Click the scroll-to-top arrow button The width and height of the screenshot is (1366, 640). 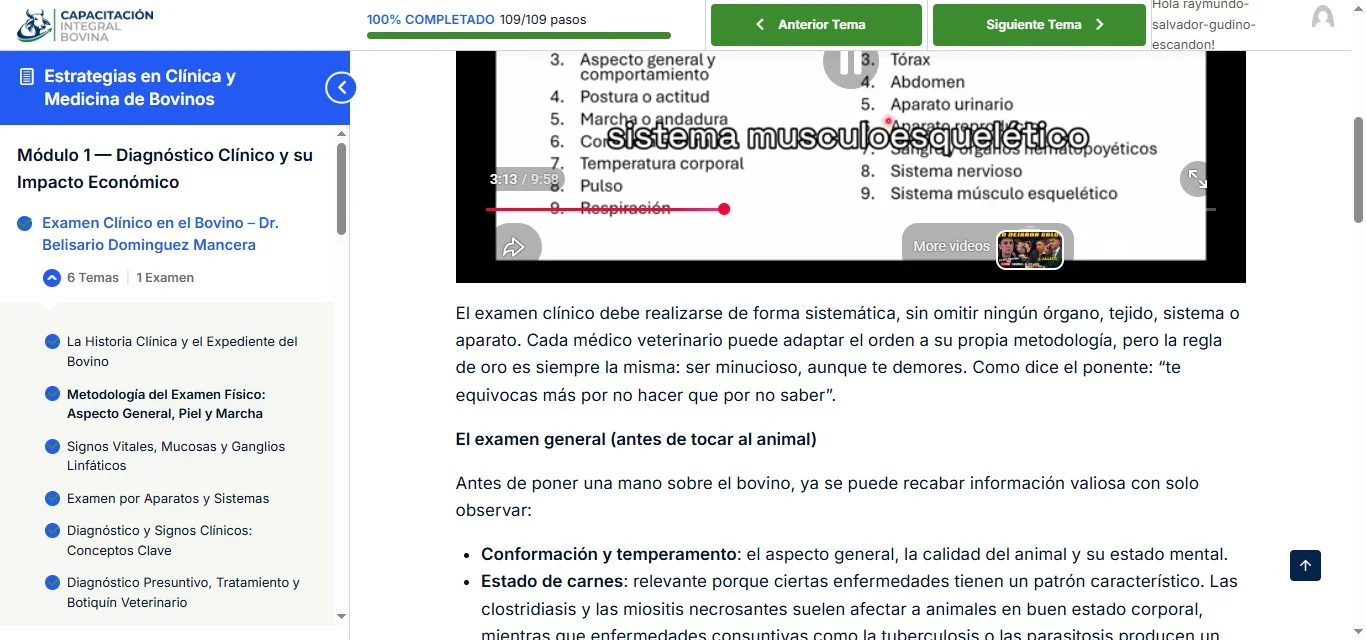(x=1305, y=565)
